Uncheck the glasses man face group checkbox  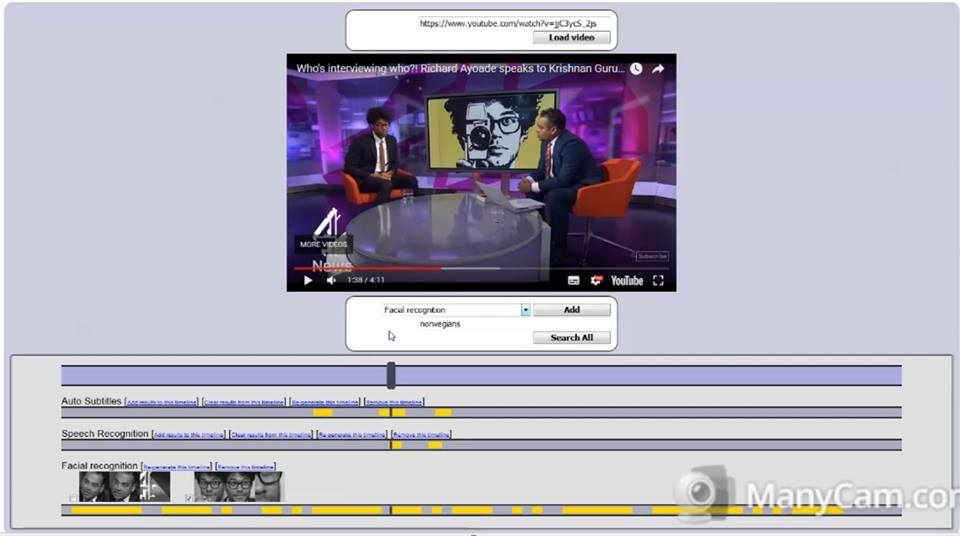(189, 498)
